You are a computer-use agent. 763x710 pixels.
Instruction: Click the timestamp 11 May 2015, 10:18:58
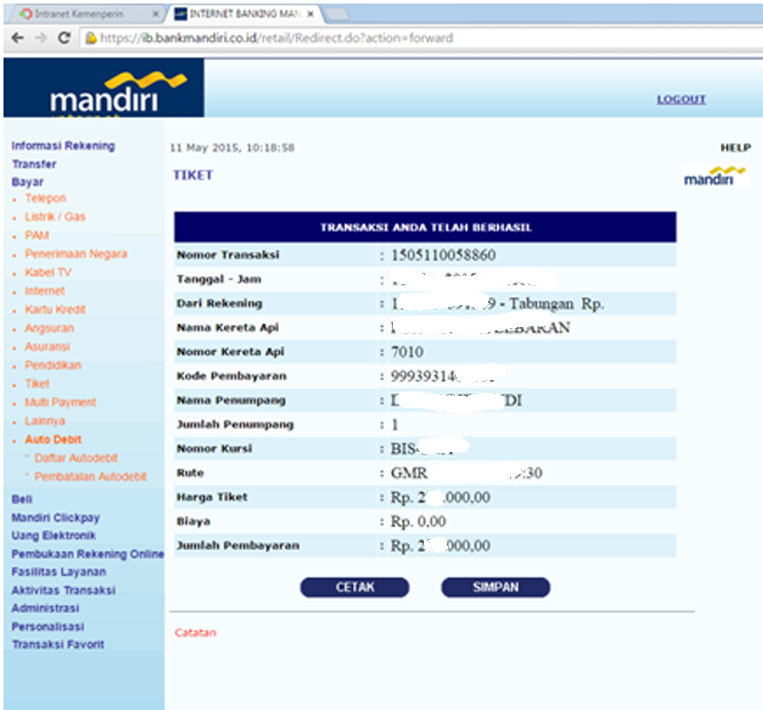click(233, 147)
